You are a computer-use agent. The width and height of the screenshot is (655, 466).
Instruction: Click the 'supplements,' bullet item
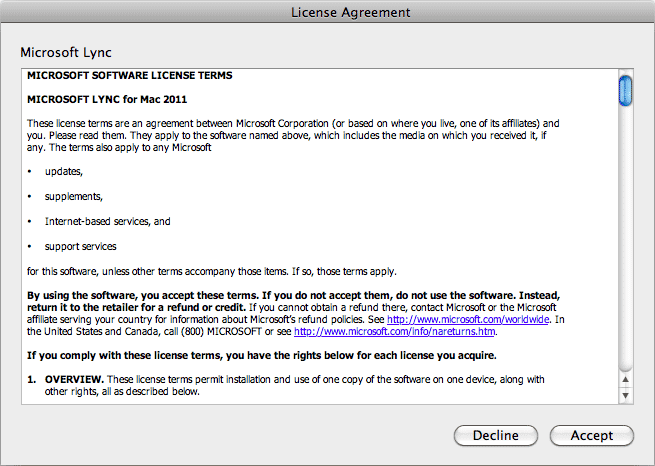point(74,197)
